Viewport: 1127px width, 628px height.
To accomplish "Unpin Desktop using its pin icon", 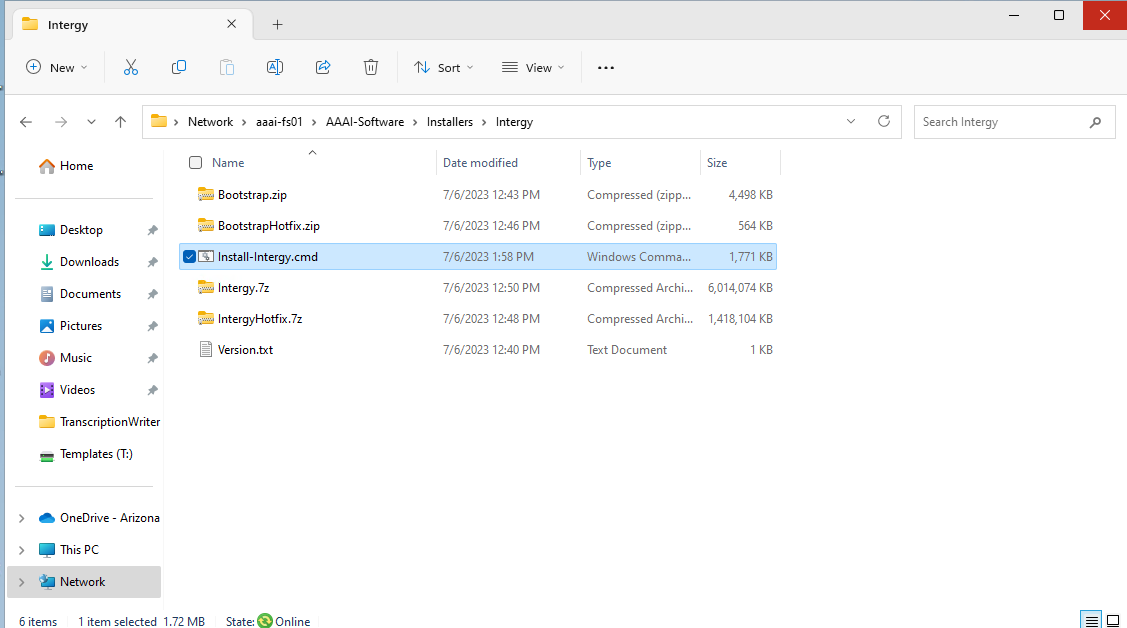I will click(x=152, y=231).
